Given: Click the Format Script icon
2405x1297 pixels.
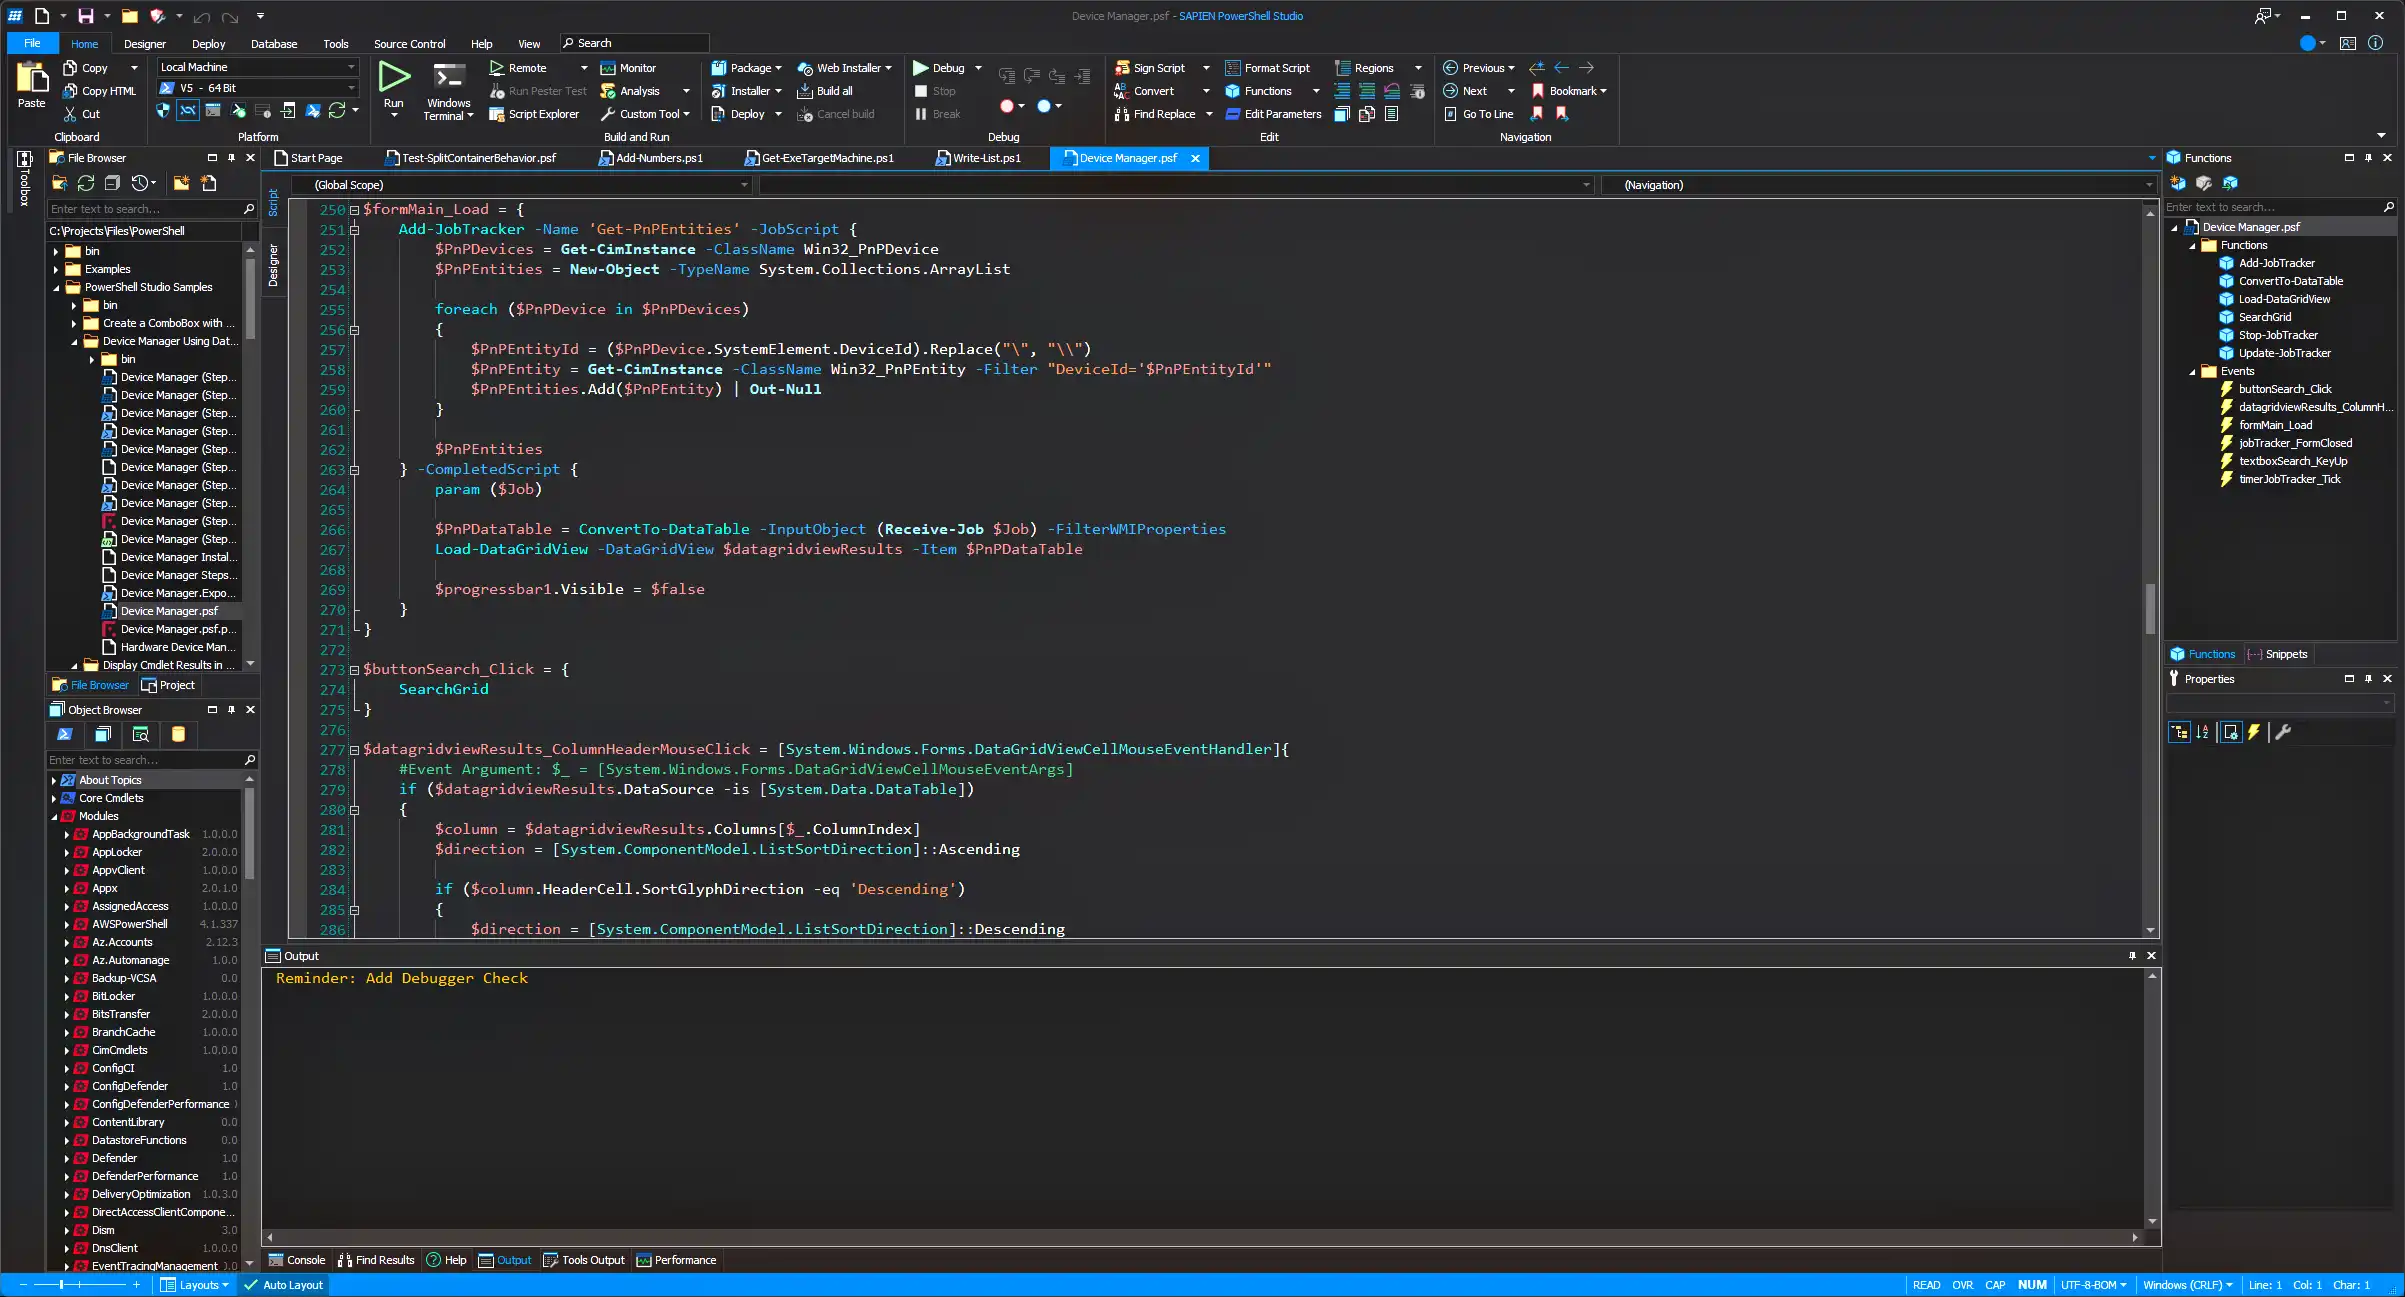Looking at the screenshot, I should pyautogui.click(x=1233, y=68).
